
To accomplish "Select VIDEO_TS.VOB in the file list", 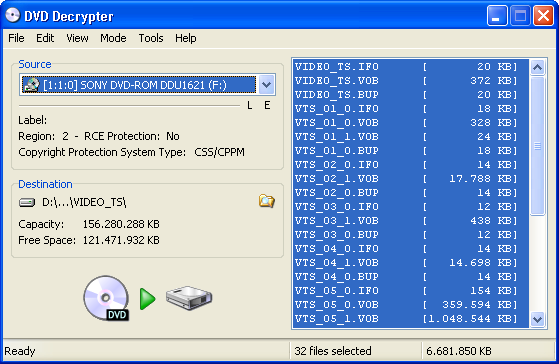I will pyautogui.click(x=410, y=81).
